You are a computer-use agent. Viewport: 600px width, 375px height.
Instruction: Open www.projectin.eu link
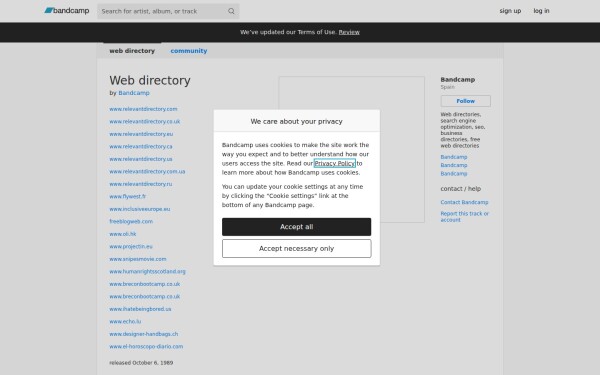[131, 246]
